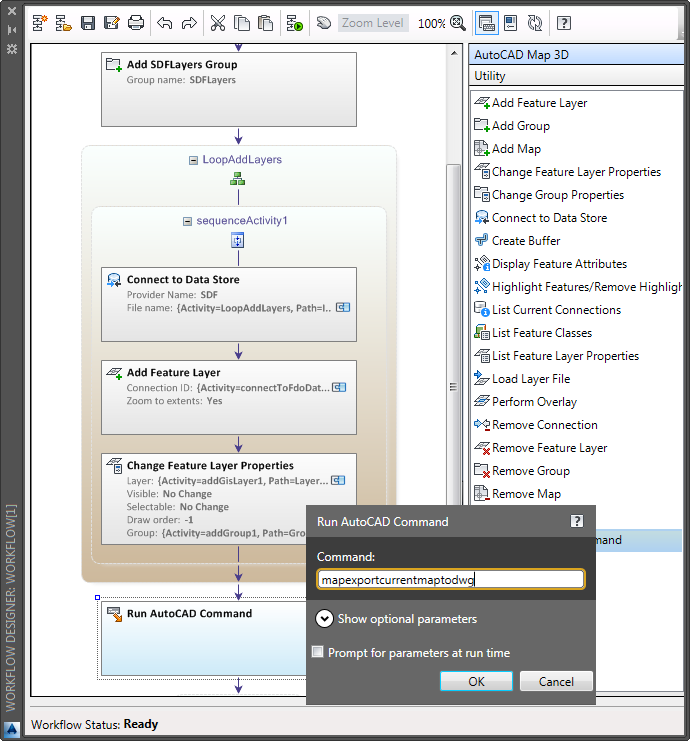Click the refresh arrows icon
Viewport: 690px width, 741px height.
point(535,23)
